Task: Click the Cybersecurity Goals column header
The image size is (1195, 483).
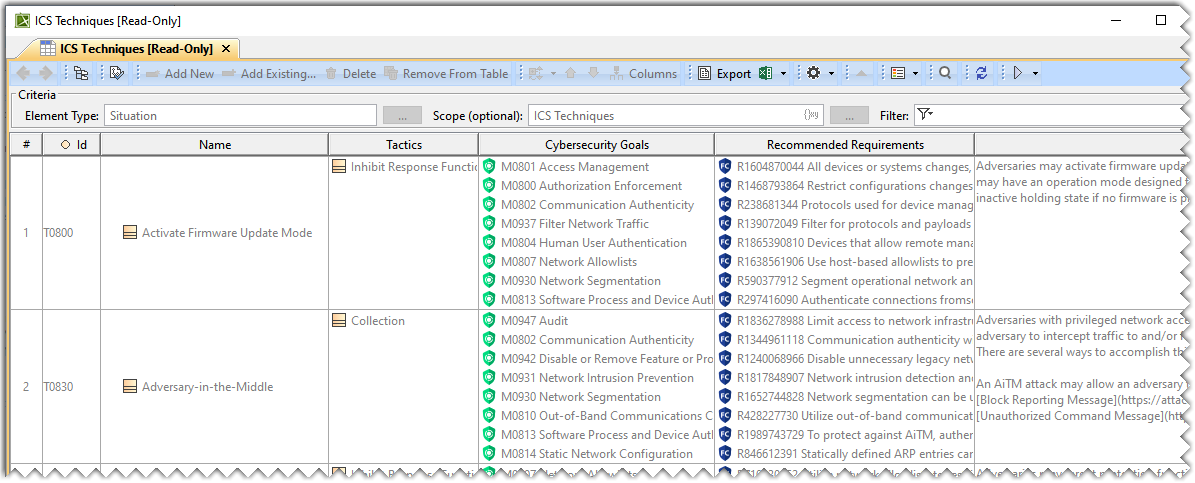Action: (596, 144)
